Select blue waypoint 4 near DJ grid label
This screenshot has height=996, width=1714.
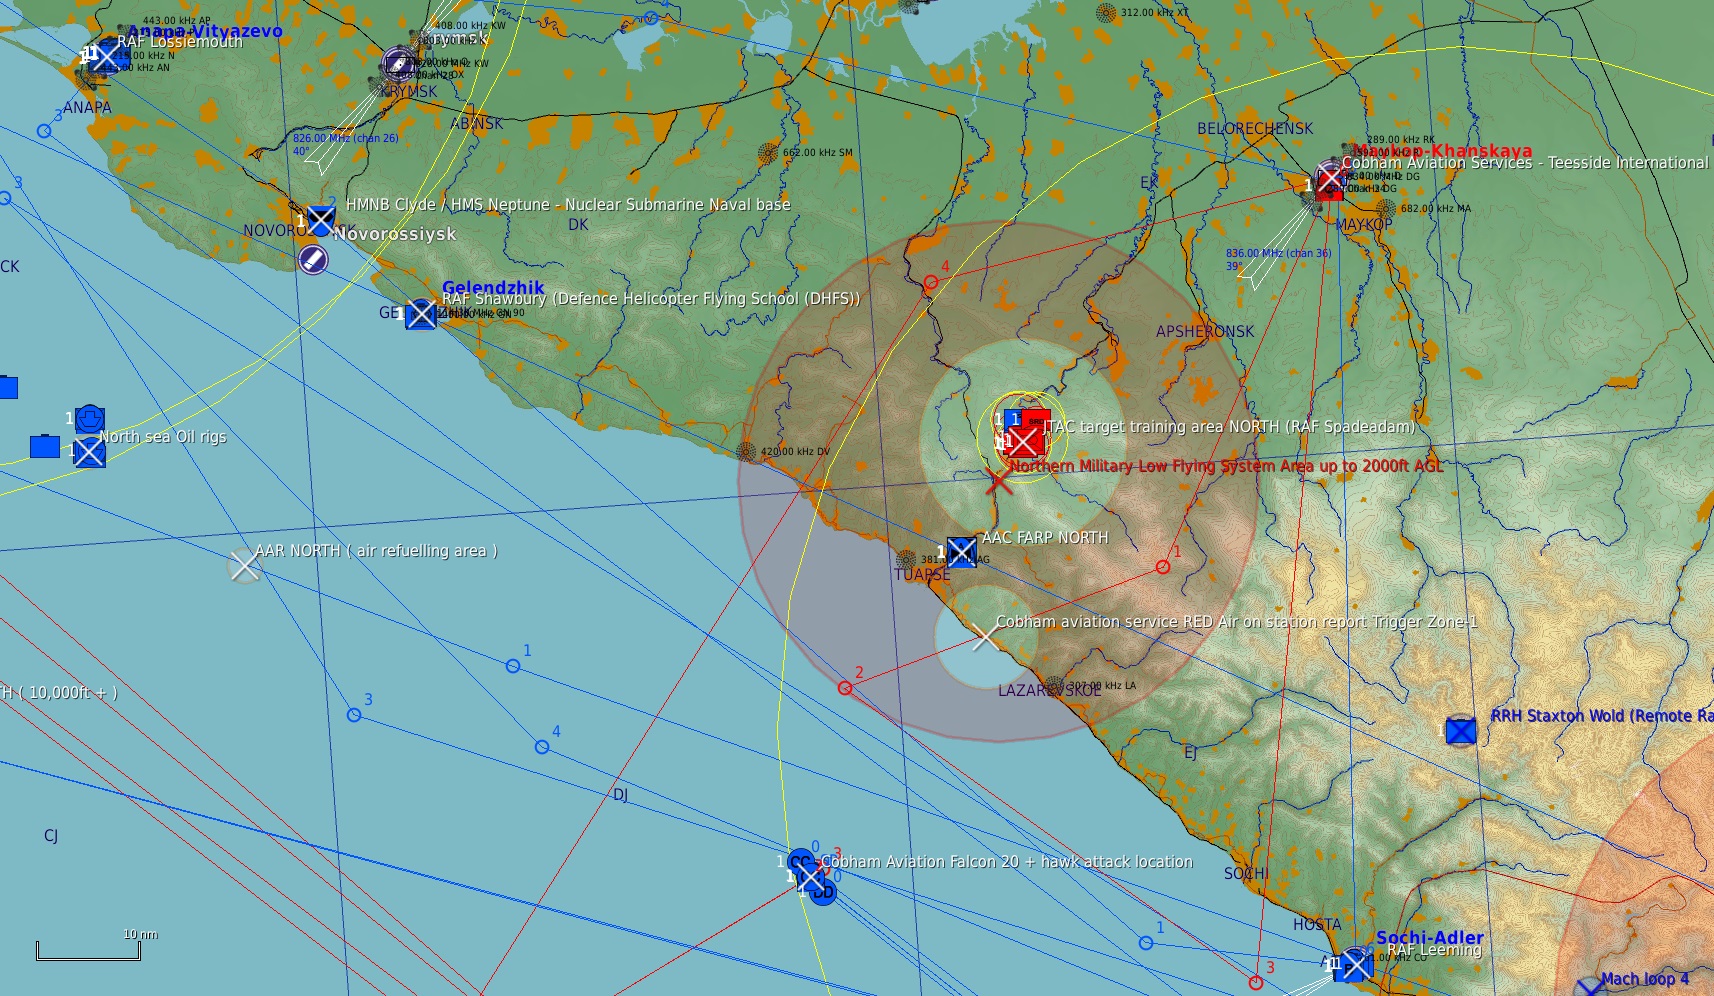542,747
